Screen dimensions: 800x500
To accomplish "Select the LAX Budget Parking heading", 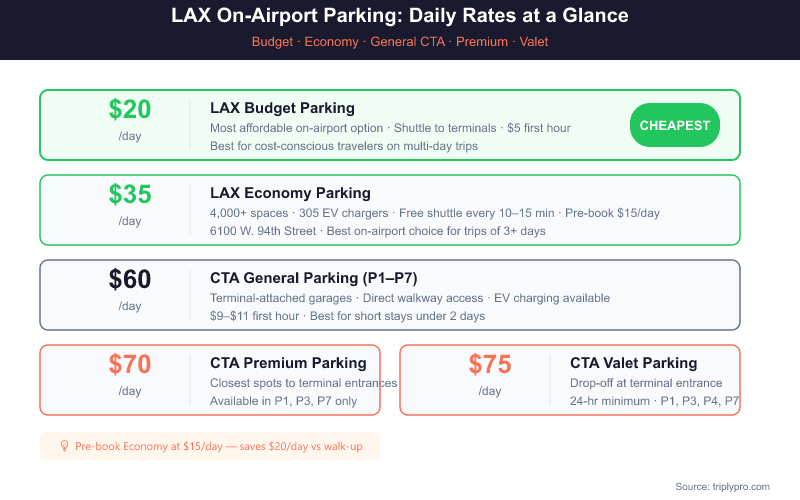I will coord(282,108).
